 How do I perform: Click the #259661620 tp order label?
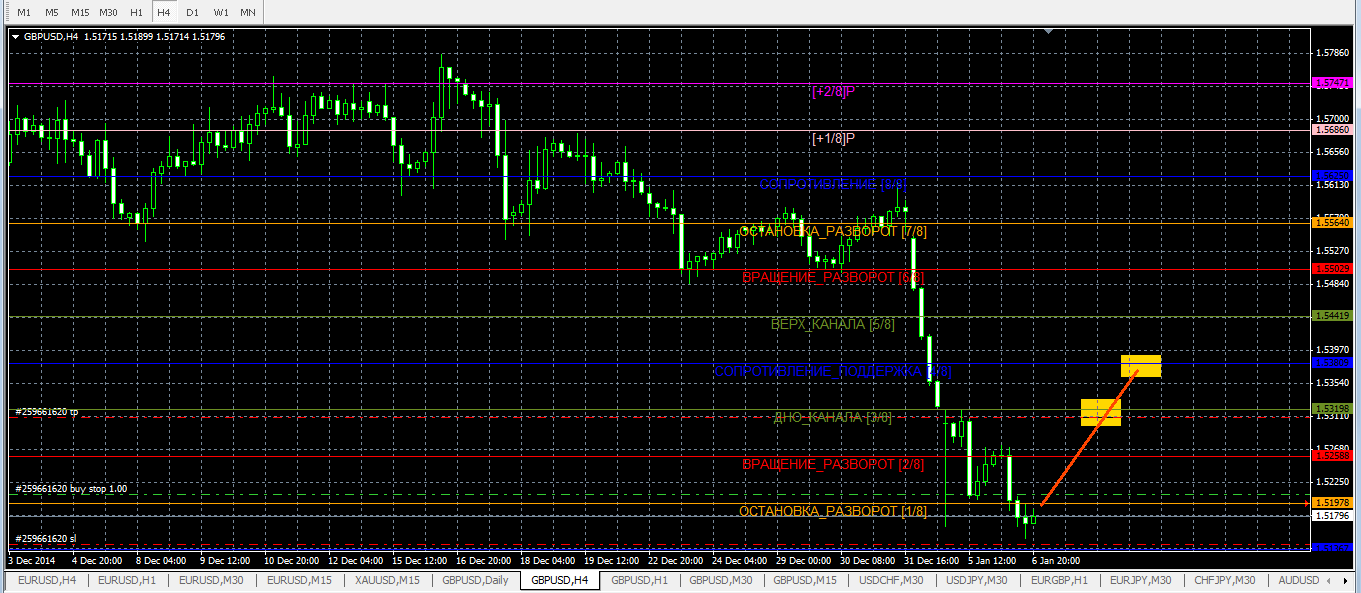[x=47, y=411]
